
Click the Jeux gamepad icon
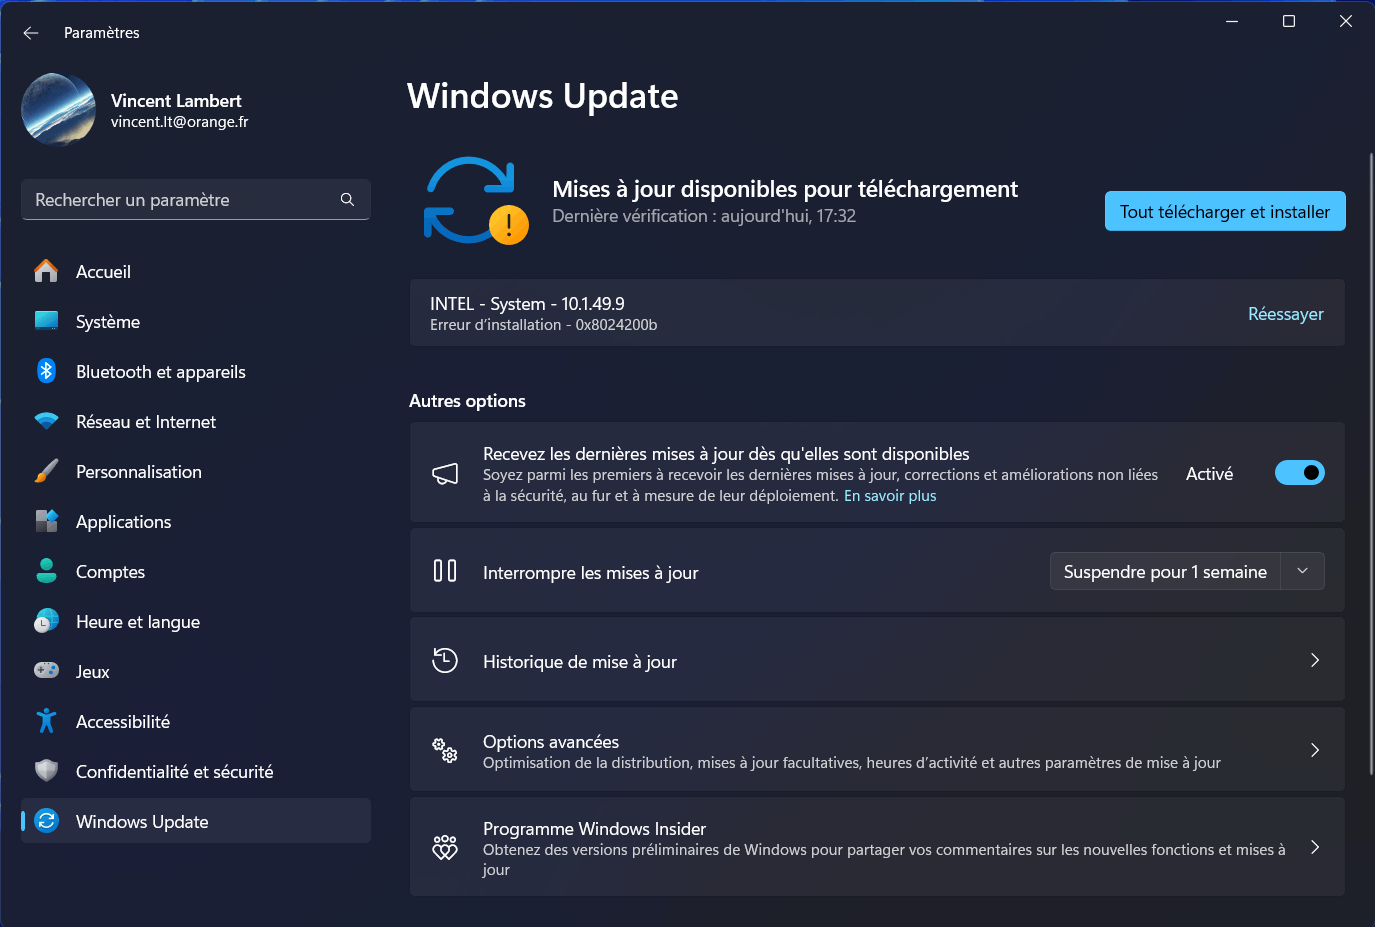[x=46, y=671]
